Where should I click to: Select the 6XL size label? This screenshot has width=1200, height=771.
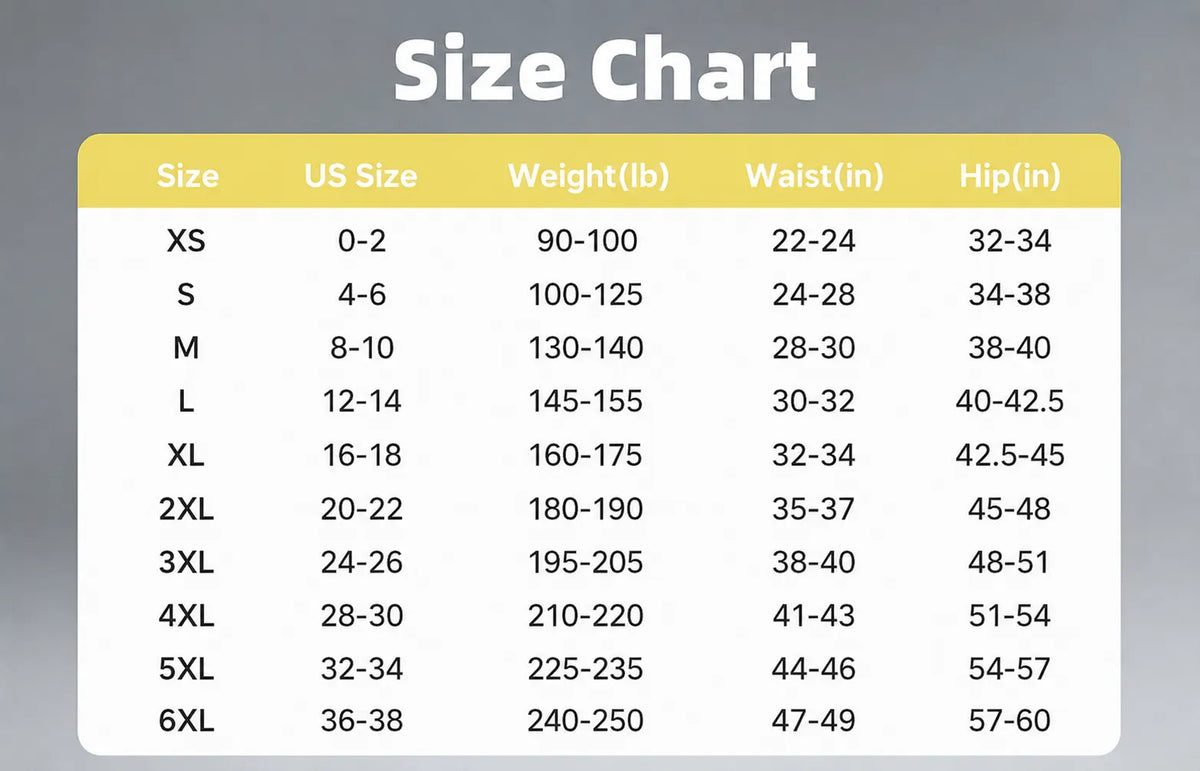click(186, 721)
